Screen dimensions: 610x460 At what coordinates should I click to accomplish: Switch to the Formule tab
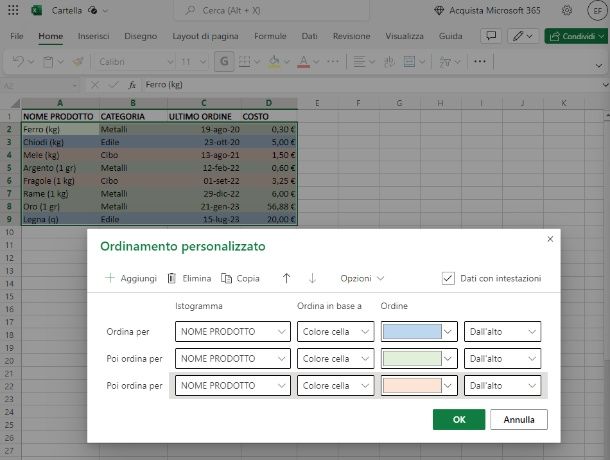(x=270, y=36)
